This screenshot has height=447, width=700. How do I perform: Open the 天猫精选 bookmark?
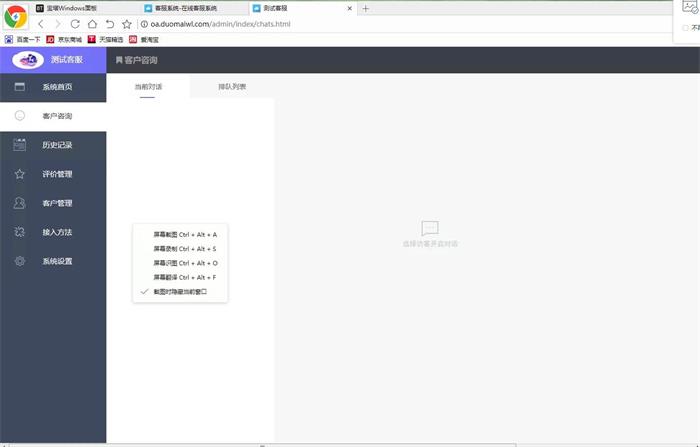pos(105,40)
